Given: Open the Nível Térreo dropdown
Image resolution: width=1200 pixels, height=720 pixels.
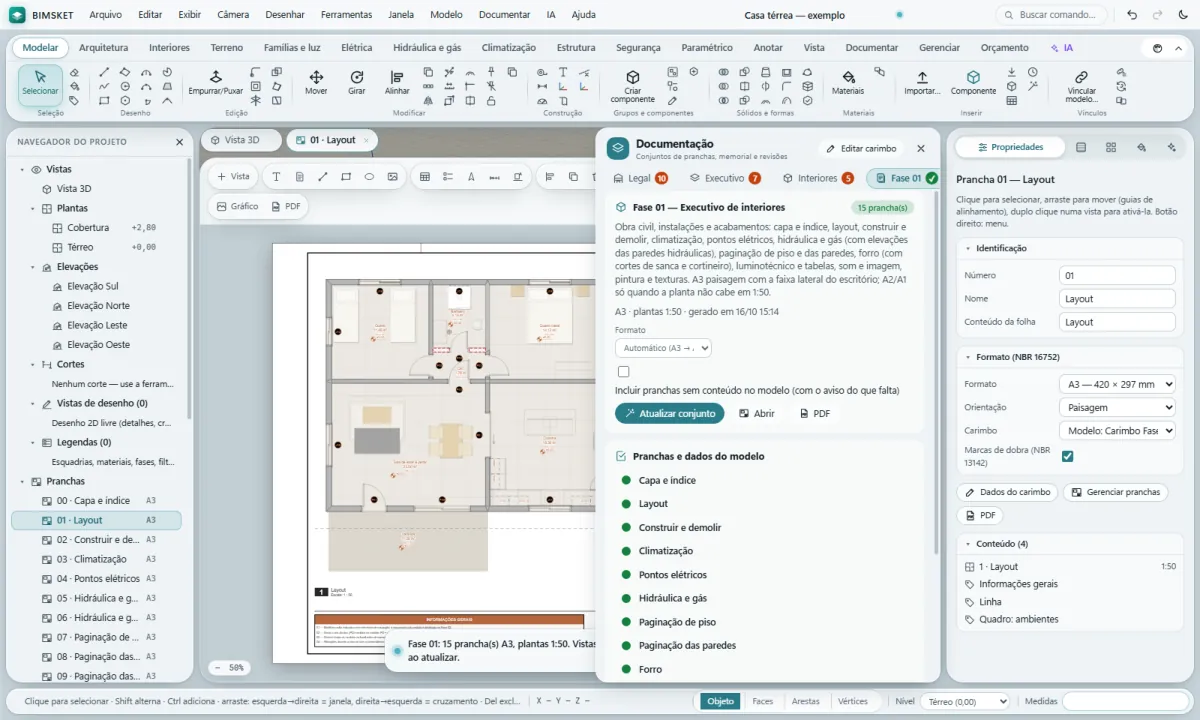Looking at the screenshot, I should point(964,702).
